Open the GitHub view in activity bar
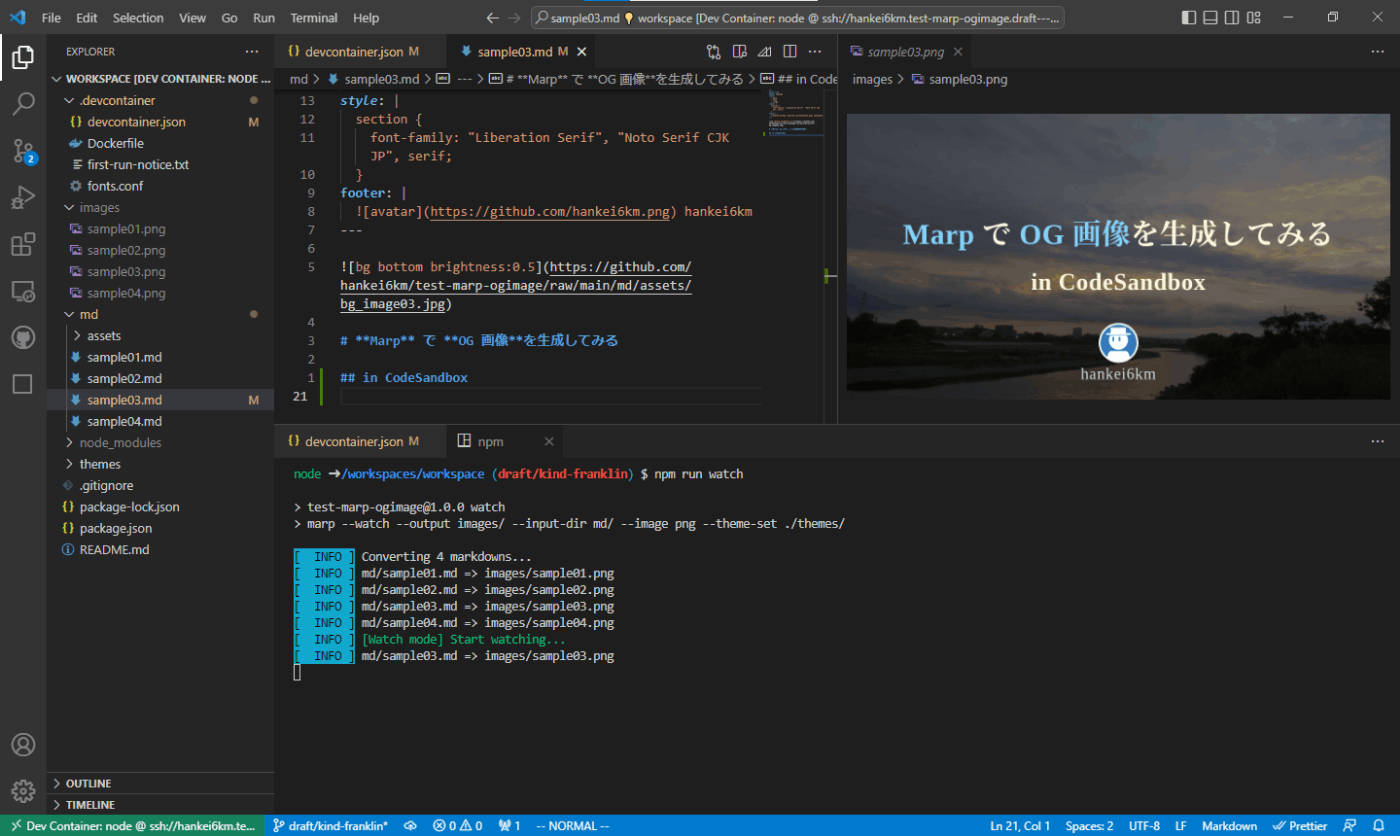1400x836 pixels. (x=22, y=338)
